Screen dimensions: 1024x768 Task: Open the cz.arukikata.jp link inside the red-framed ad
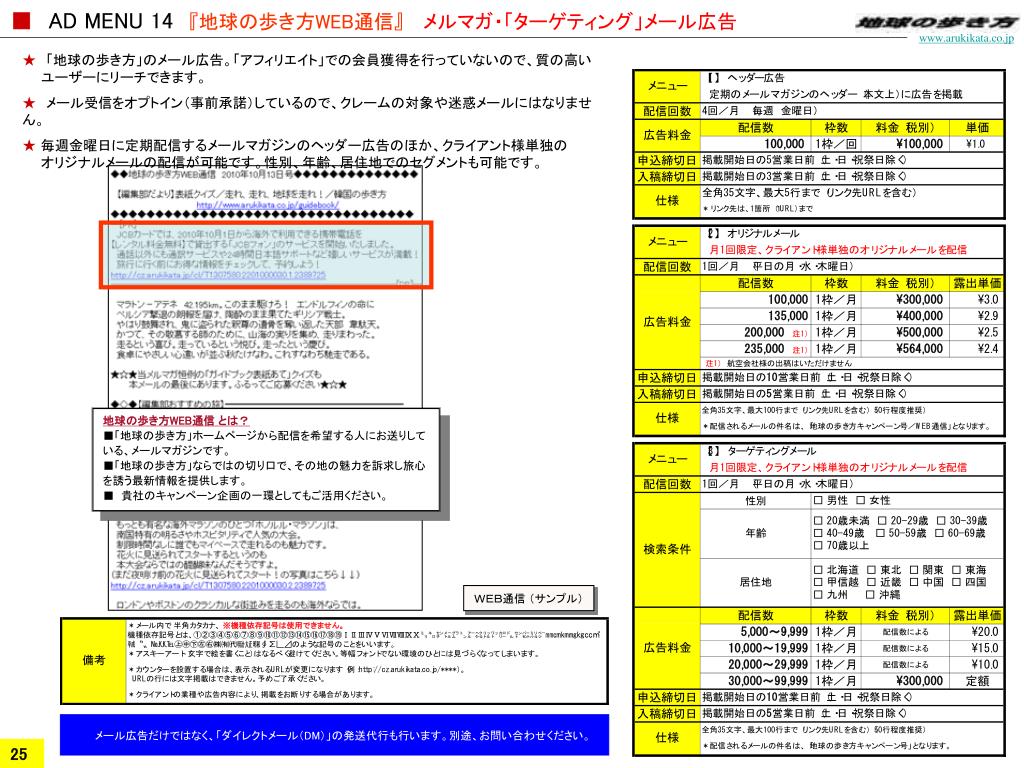click(218, 276)
